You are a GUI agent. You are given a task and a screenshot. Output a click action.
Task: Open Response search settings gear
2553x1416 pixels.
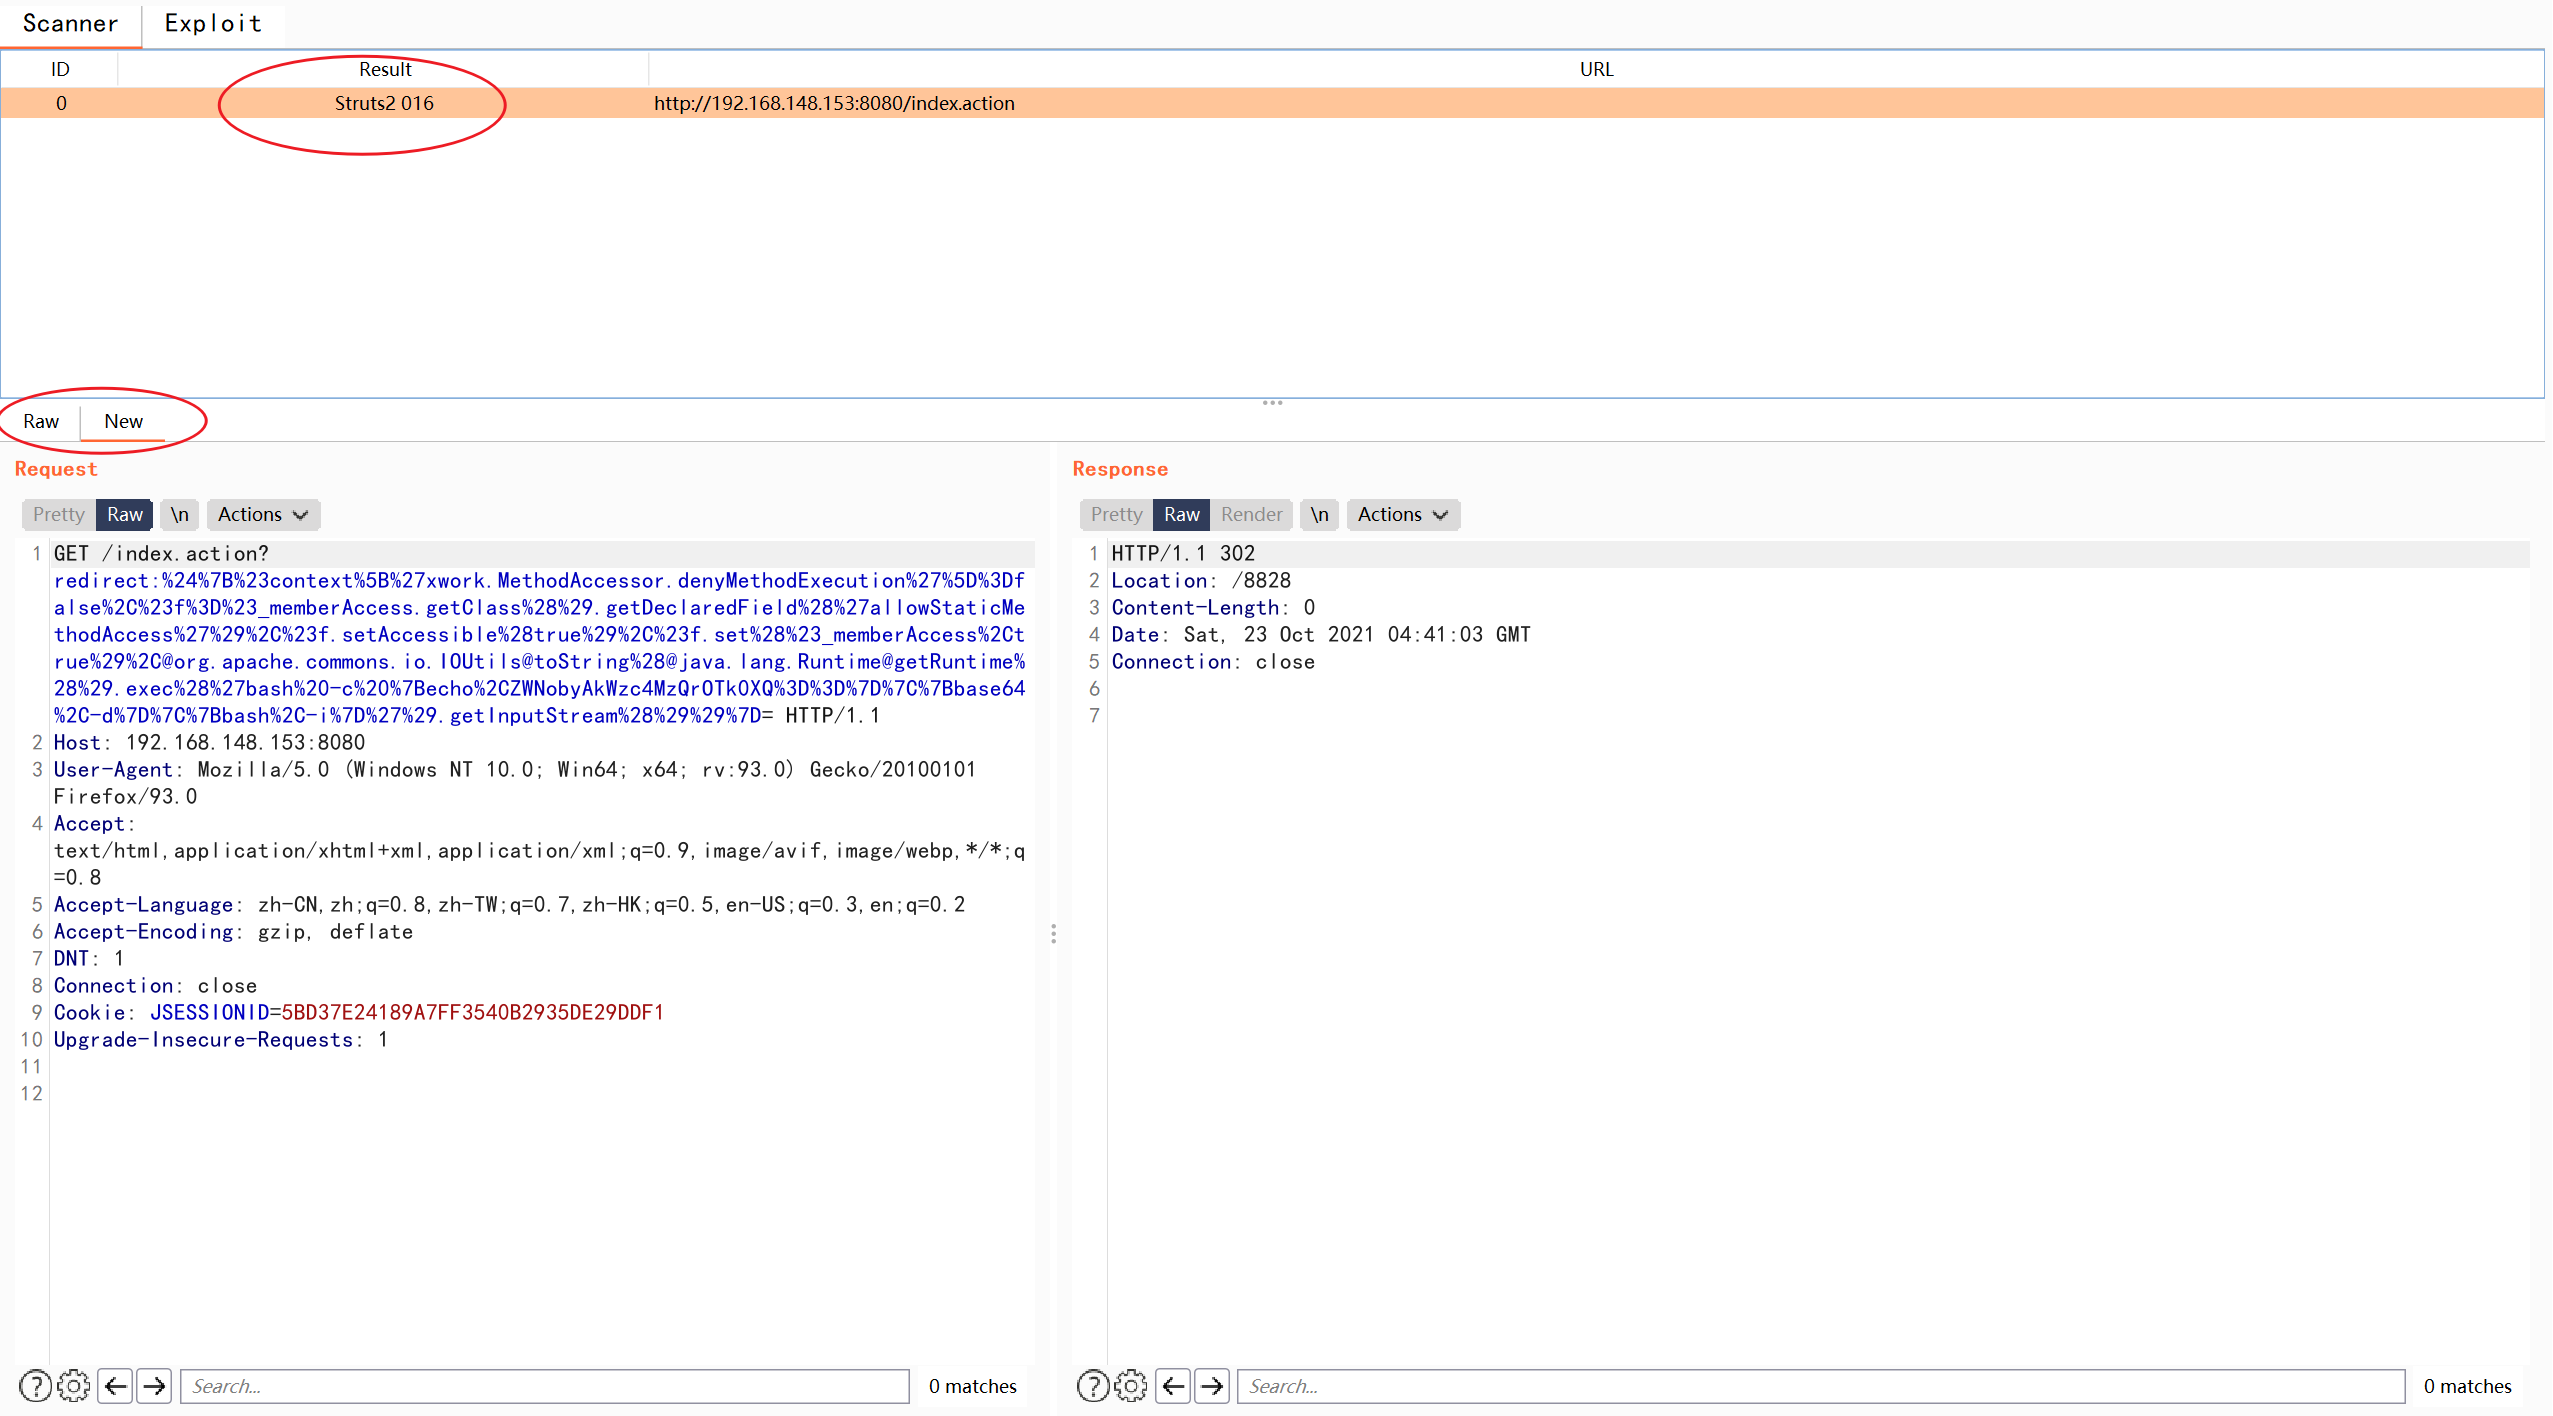point(1131,1386)
